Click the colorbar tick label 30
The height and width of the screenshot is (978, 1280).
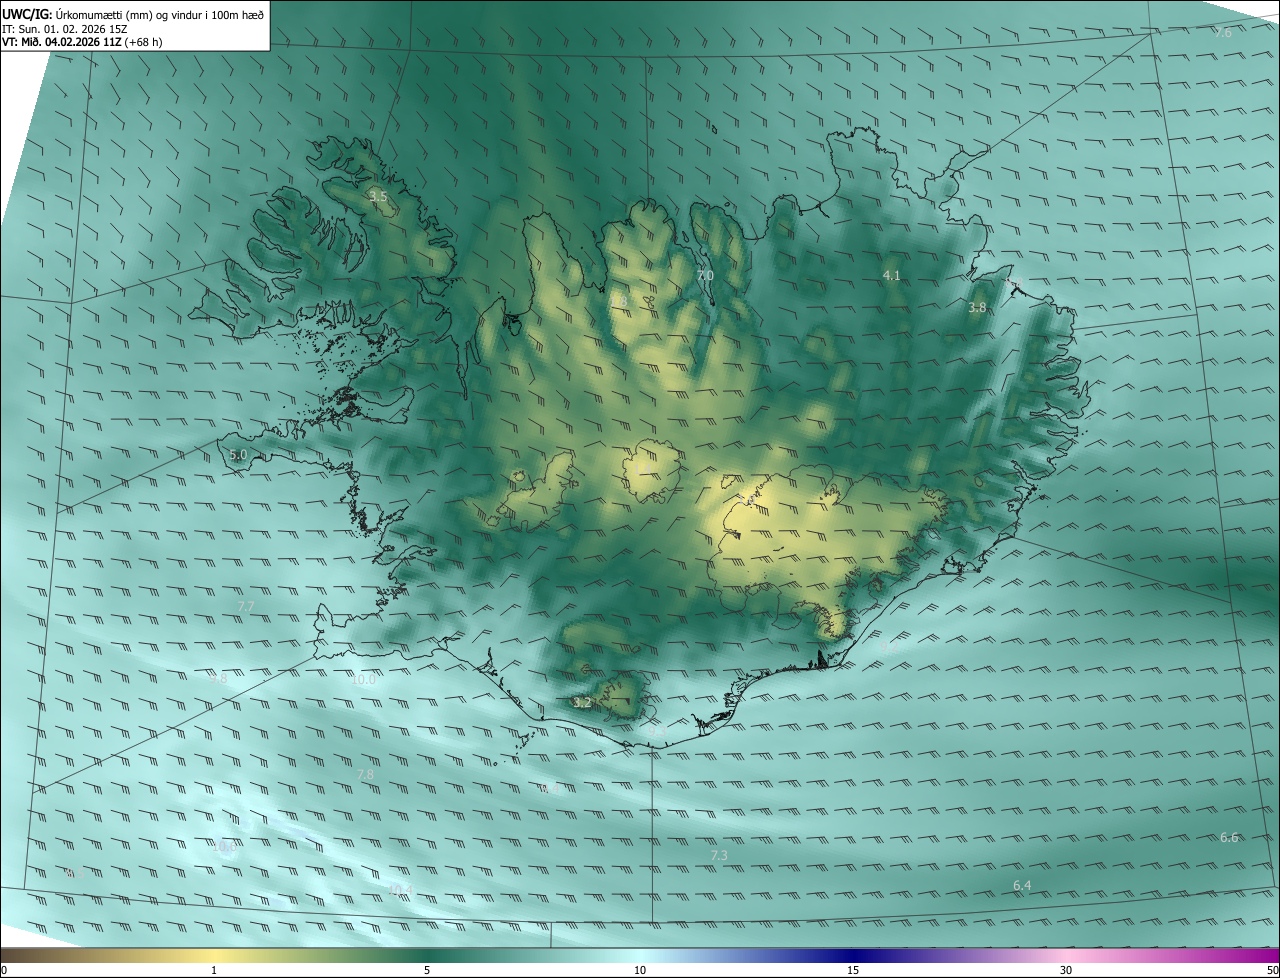point(1066,970)
